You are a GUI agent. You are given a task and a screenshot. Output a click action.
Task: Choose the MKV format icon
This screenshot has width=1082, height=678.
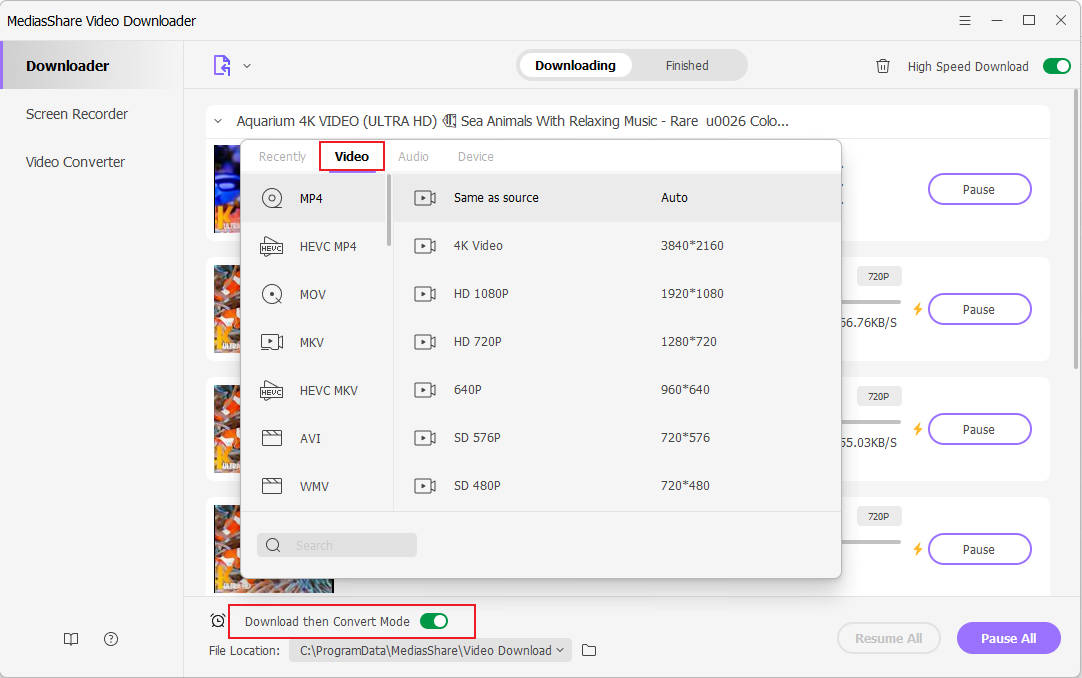(272, 342)
